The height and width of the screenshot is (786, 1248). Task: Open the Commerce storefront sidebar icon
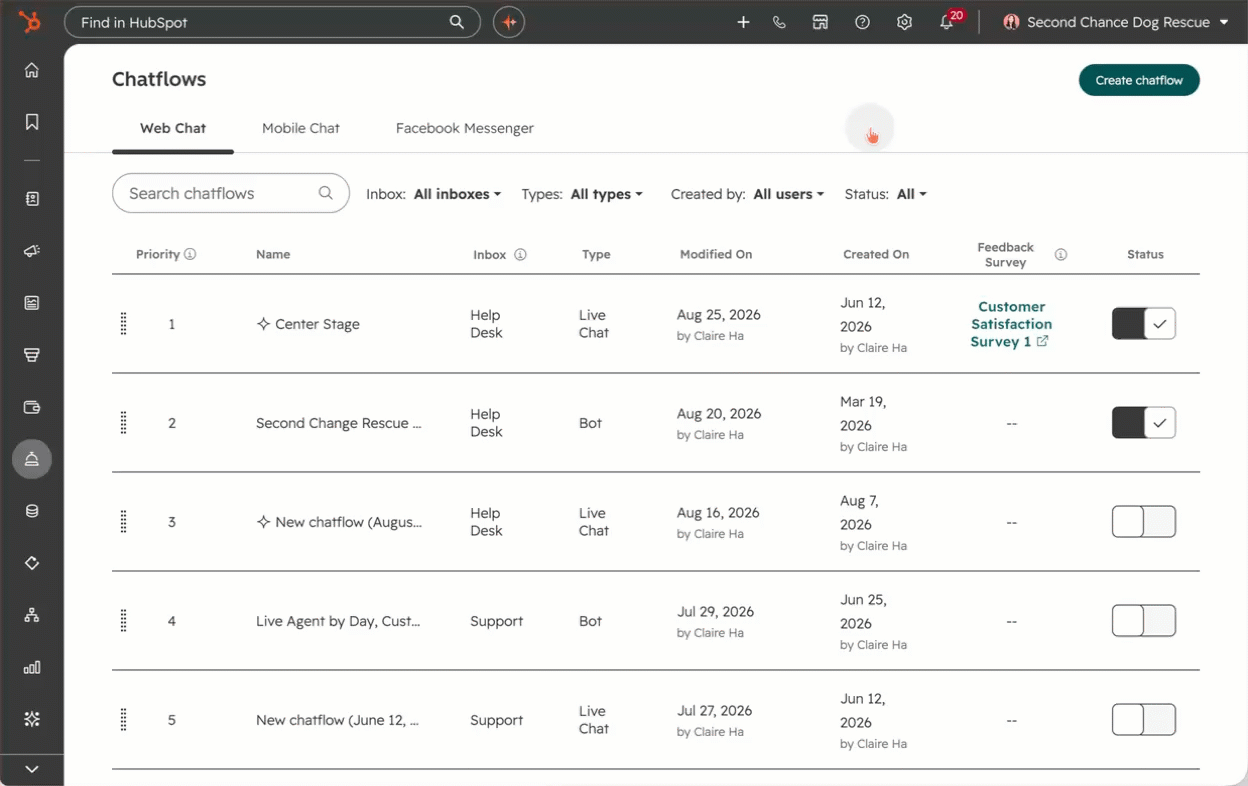[32, 355]
